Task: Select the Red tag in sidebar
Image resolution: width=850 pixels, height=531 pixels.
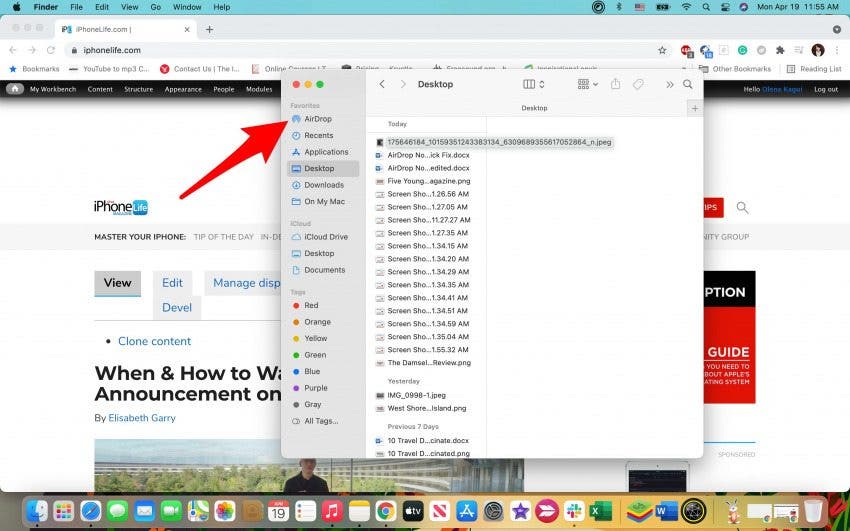Action: pos(311,305)
